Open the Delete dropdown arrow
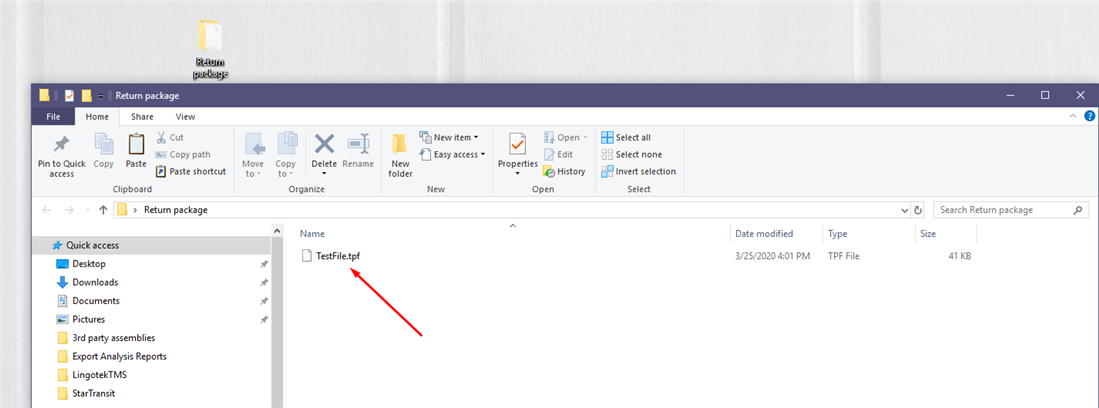The width and height of the screenshot is (1099, 408). (324, 173)
